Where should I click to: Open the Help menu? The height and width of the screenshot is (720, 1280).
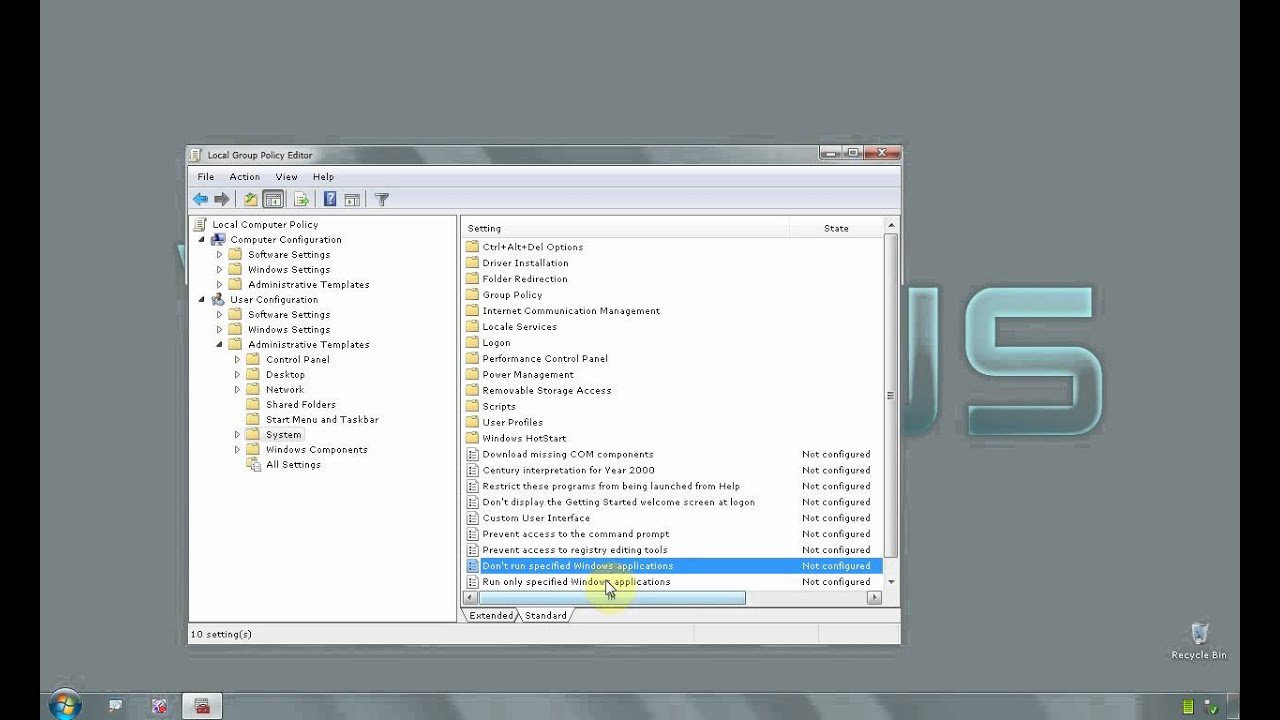click(323, 177)
